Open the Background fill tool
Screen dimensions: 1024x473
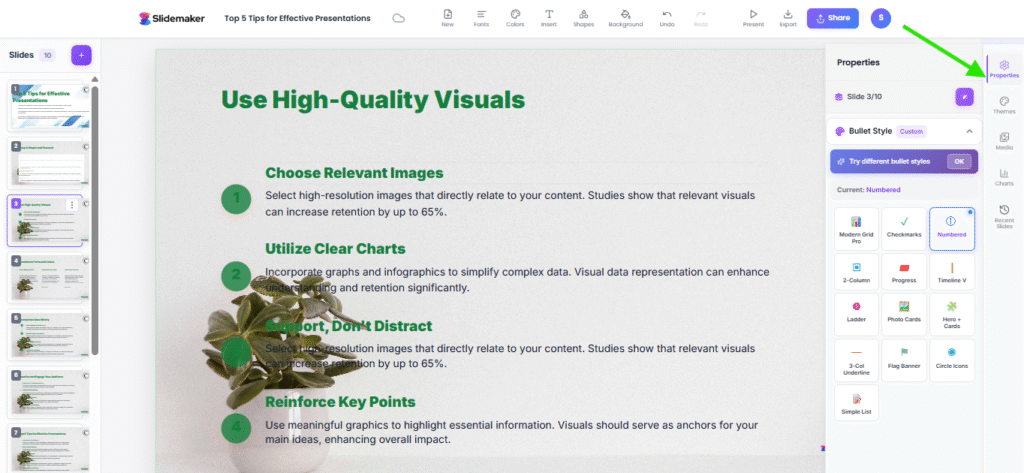[x=625, y=15]
